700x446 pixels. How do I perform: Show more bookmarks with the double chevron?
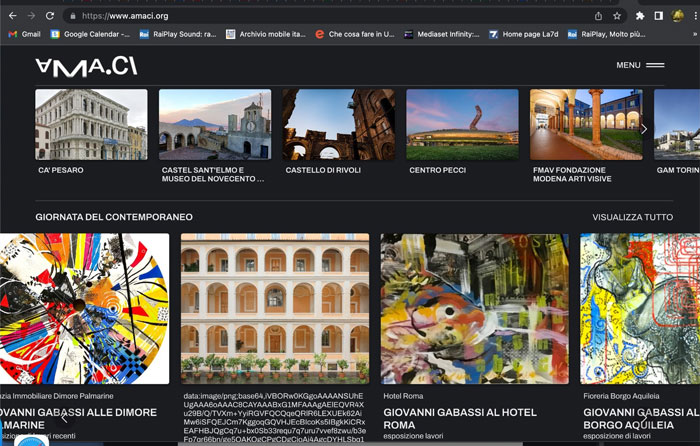tap(695, 34)
